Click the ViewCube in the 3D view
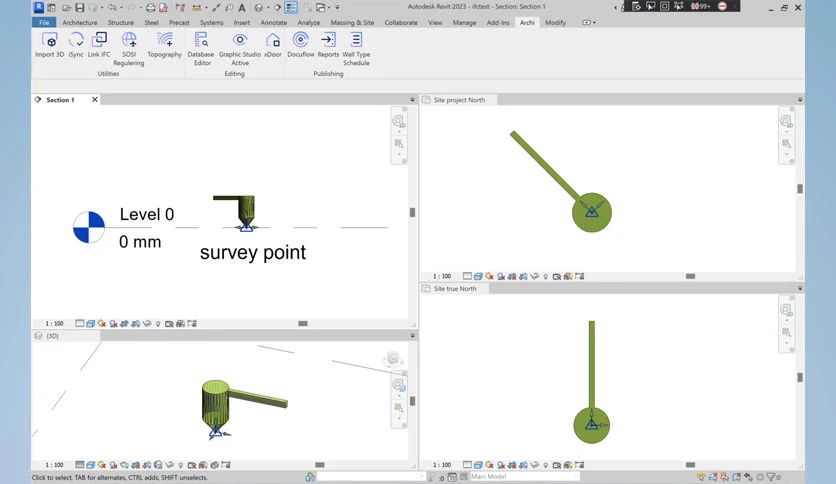Screen dimensions: 836x484 coord(393,359)
